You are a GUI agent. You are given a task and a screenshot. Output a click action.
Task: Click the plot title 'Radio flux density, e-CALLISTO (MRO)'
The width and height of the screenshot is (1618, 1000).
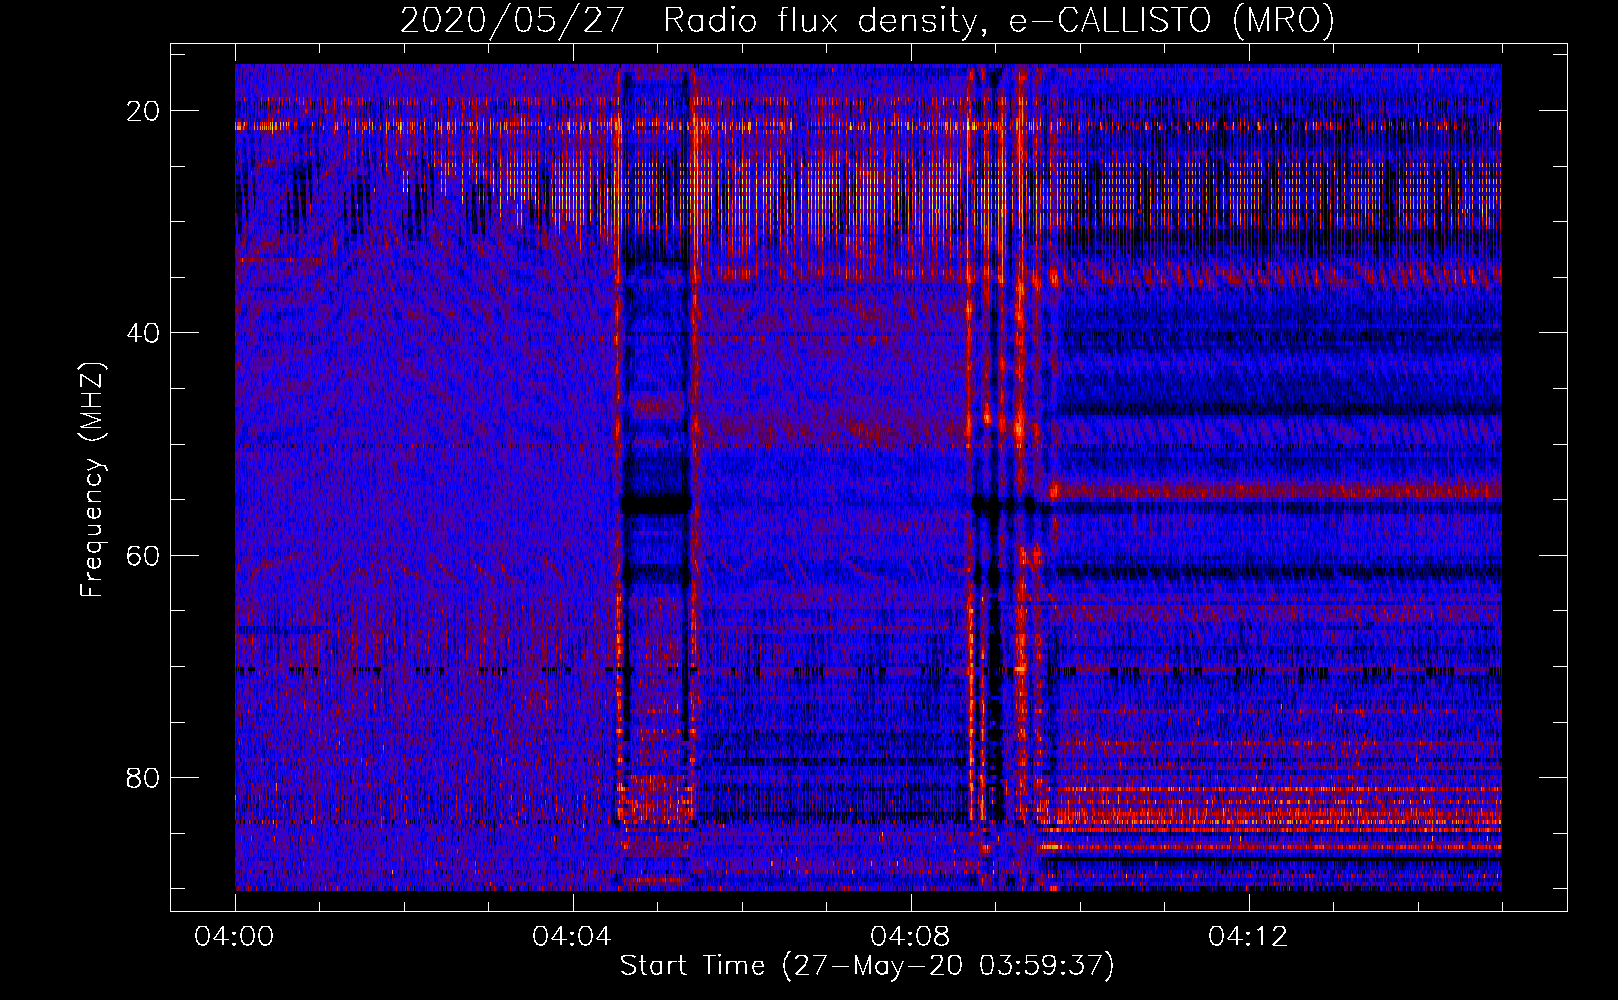click(x=999, y=20)
